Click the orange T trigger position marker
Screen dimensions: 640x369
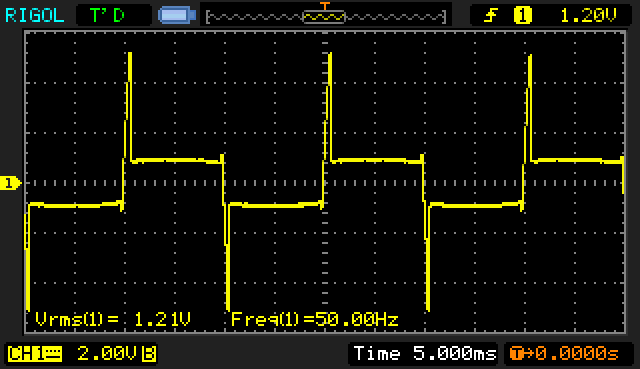pos(324,6)
